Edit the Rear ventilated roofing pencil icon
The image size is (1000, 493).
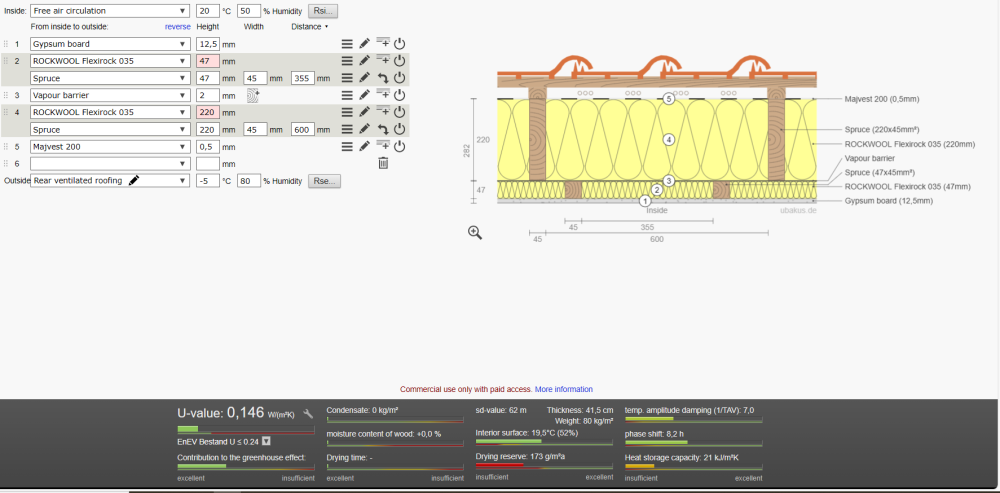tap(134, 180)
